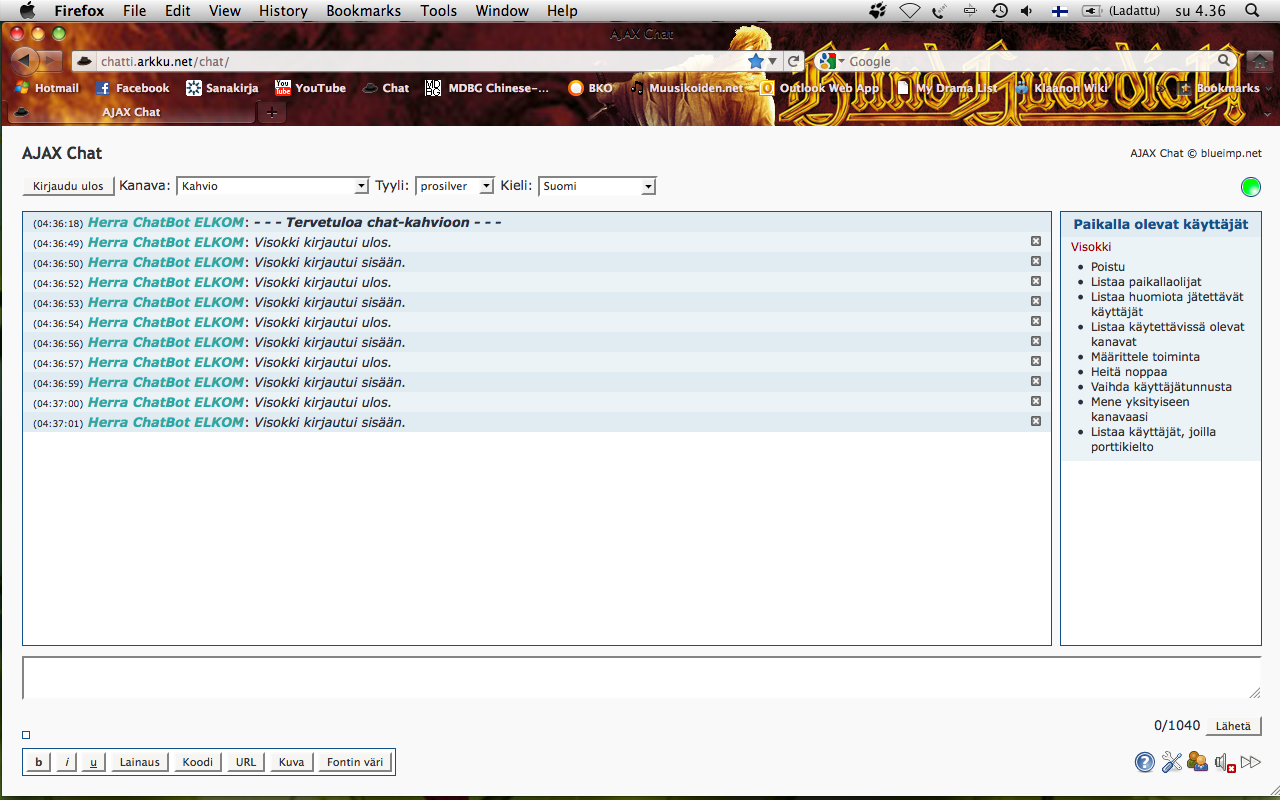Toggle the online users list icon
1280x800 pixels.
(x=1198, y=763)
